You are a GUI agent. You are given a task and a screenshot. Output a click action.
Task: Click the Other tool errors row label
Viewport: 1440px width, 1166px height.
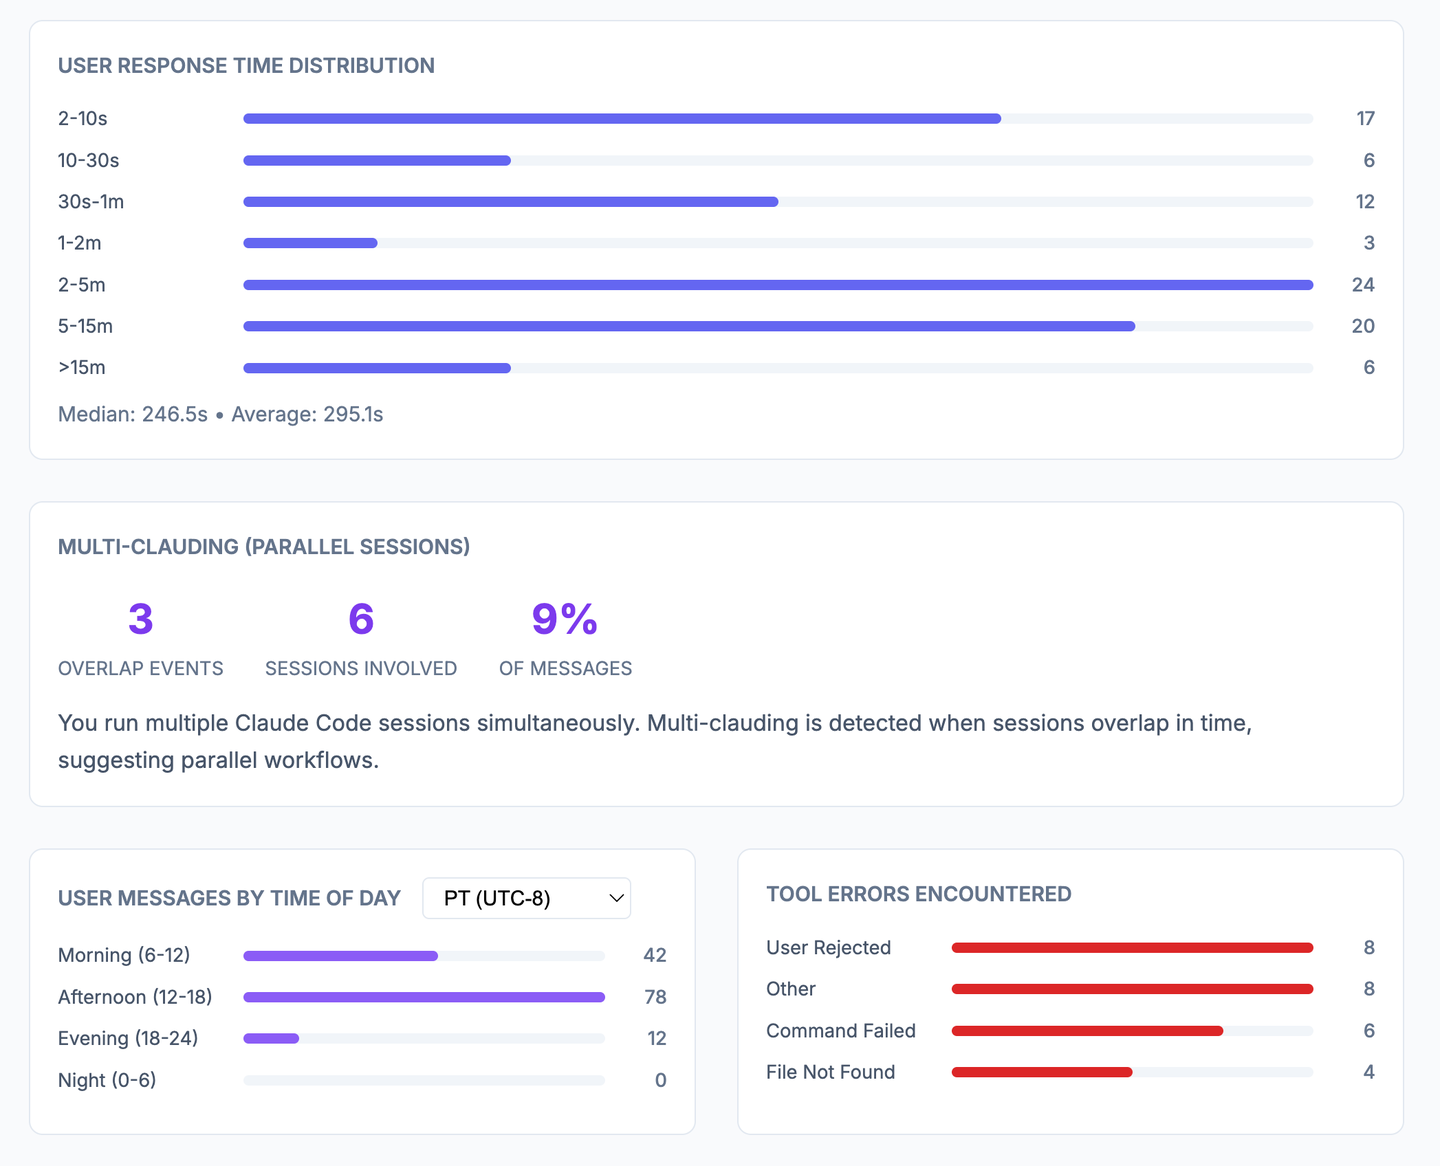[x=791, y=989]
